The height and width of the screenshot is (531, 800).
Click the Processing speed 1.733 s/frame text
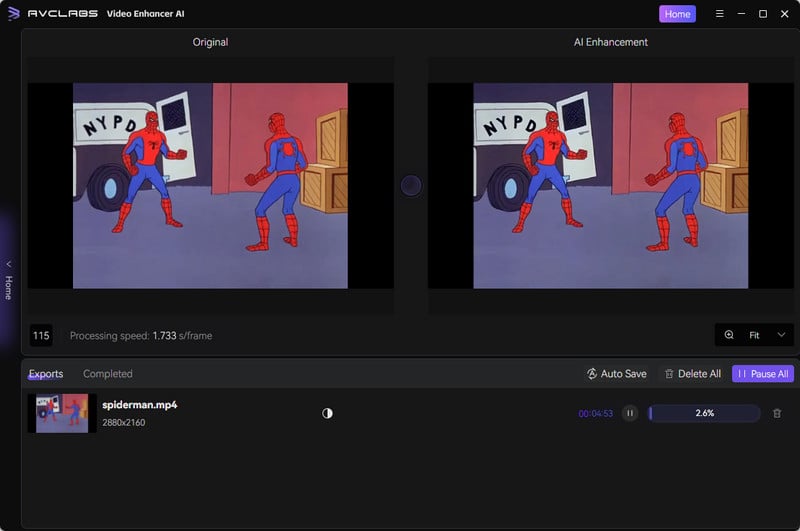tap(141, 336)
